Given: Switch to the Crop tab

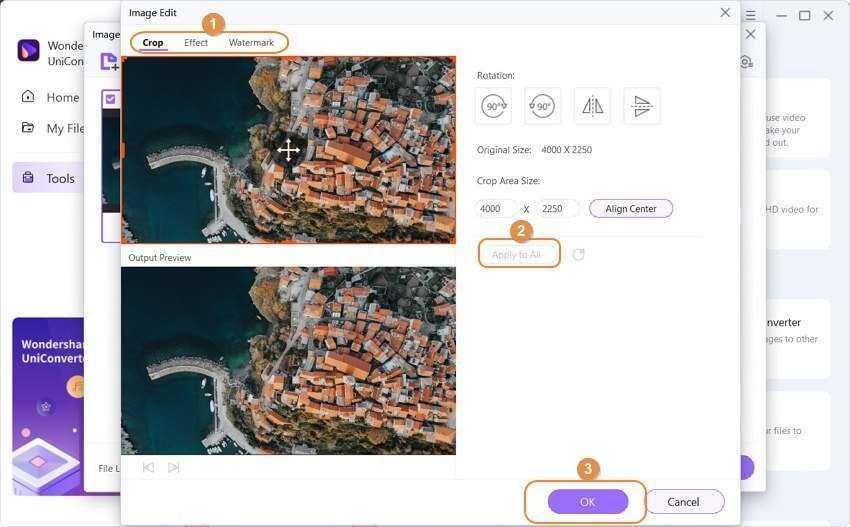Looking at the screenshot, I should (153, 43).
